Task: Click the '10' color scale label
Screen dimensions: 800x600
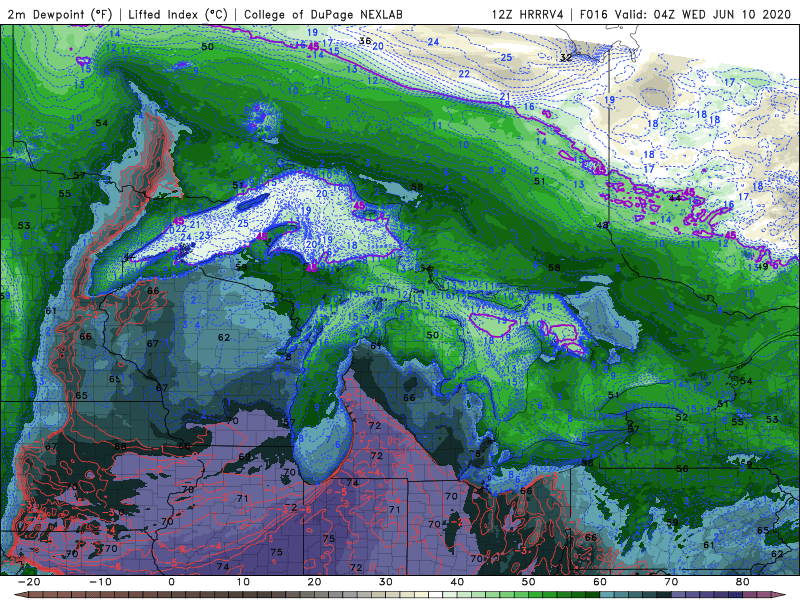Action: [243, 582]
